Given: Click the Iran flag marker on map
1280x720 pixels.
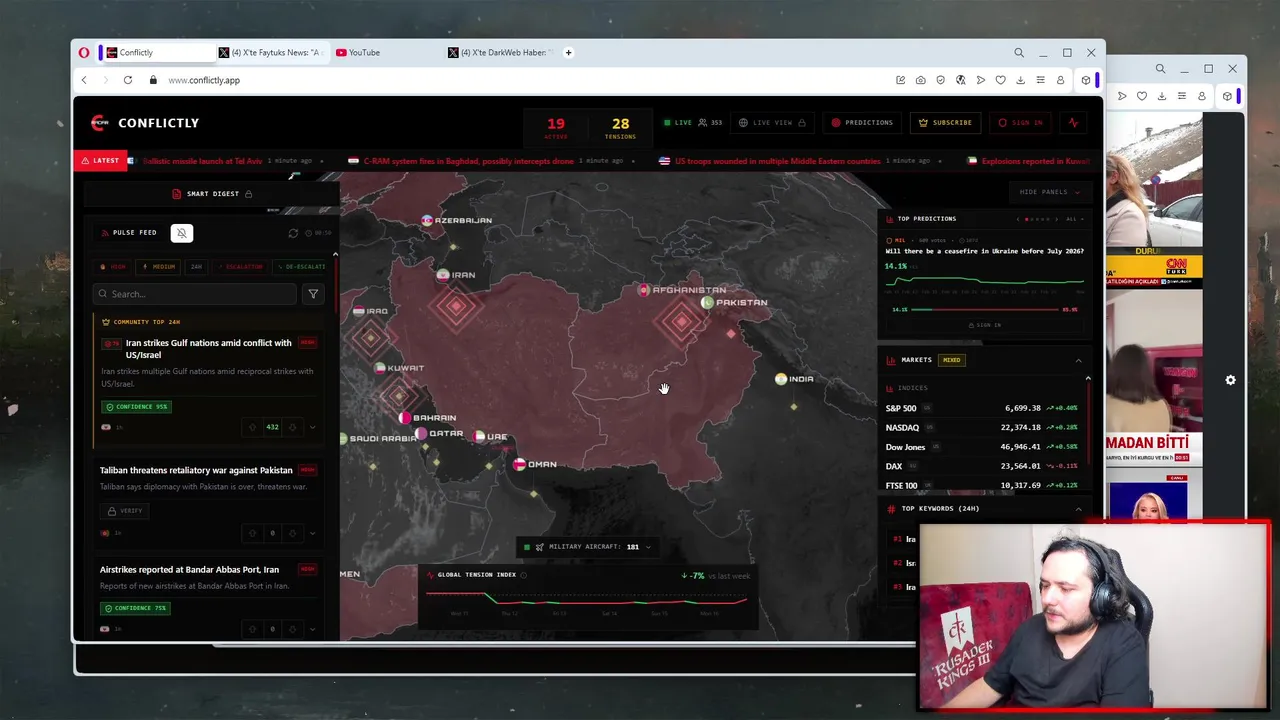Looking at the screenshot, I should click(443, 275).
